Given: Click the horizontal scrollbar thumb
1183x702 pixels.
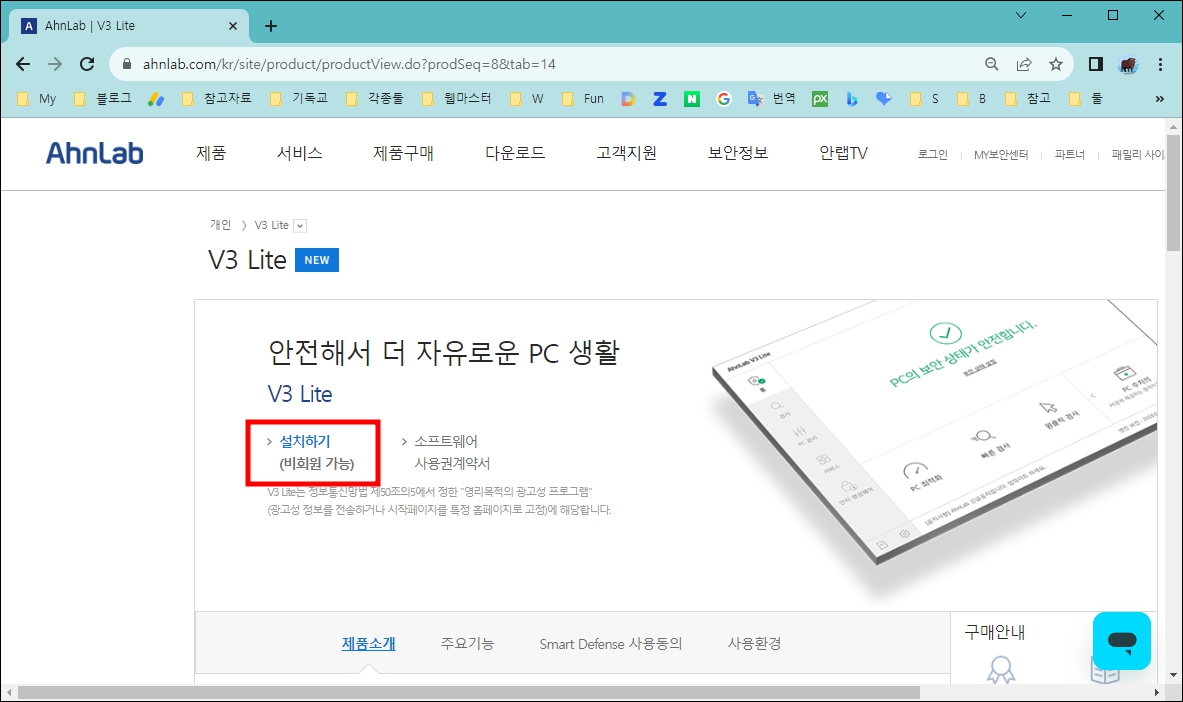Looking at the screenshot, I should click(469, 692).
